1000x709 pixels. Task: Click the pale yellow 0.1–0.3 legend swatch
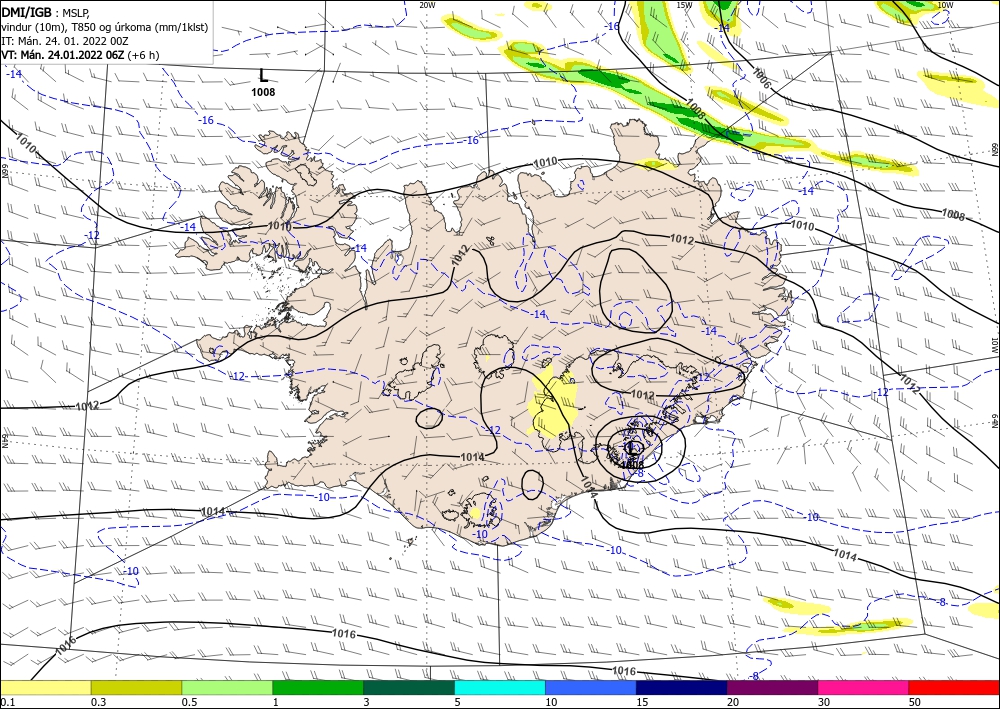click(45, 687)
